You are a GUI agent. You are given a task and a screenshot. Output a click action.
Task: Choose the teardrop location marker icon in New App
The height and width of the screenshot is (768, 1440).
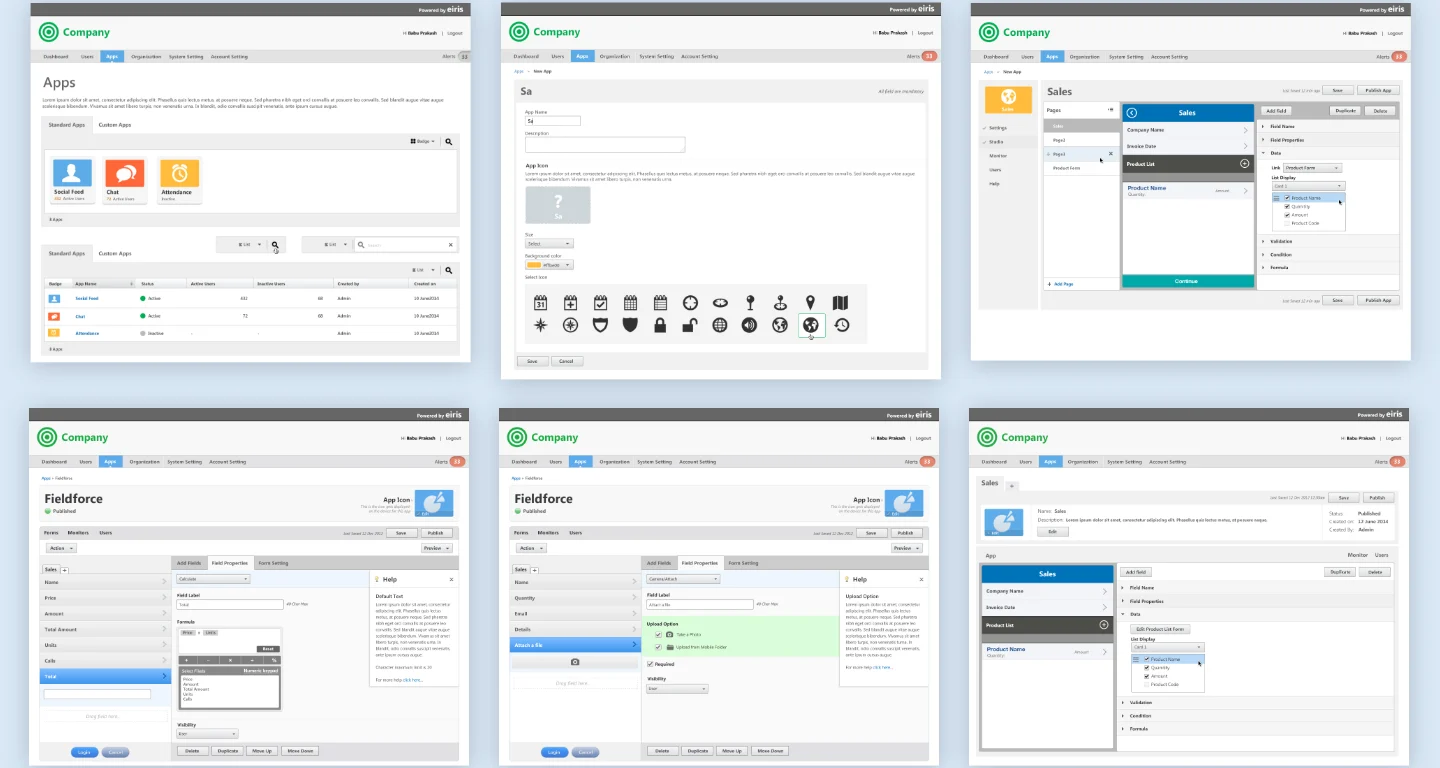point(810,302)
